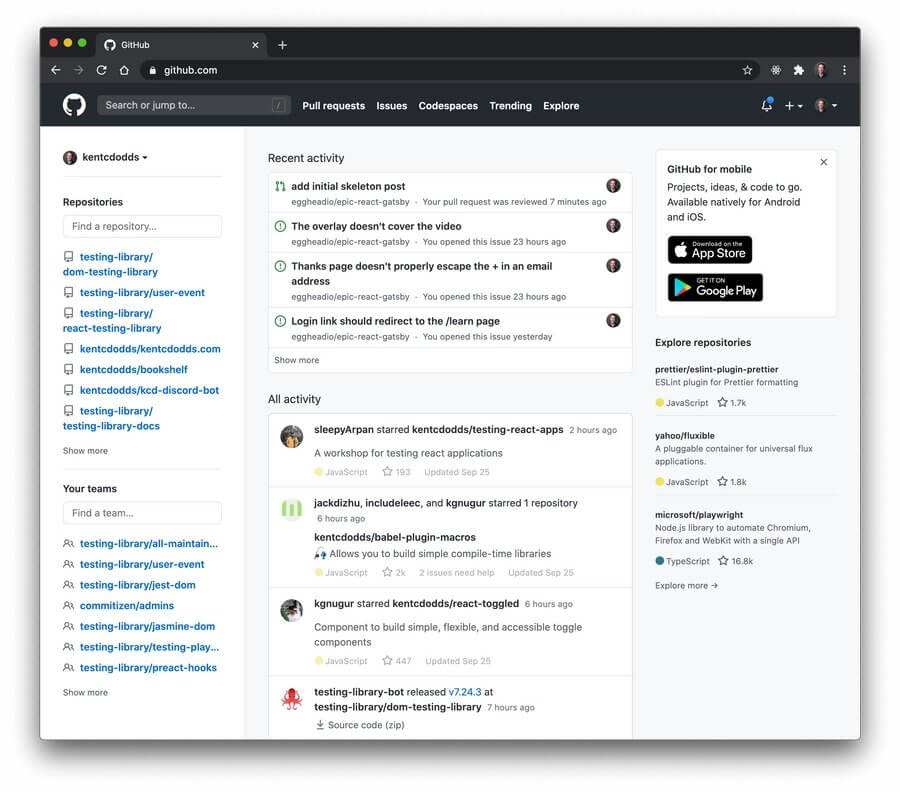900x792 pixels.
Task: Open kentcdodds/kentcdodds.com repository
Action: click(x=150, y=349)
